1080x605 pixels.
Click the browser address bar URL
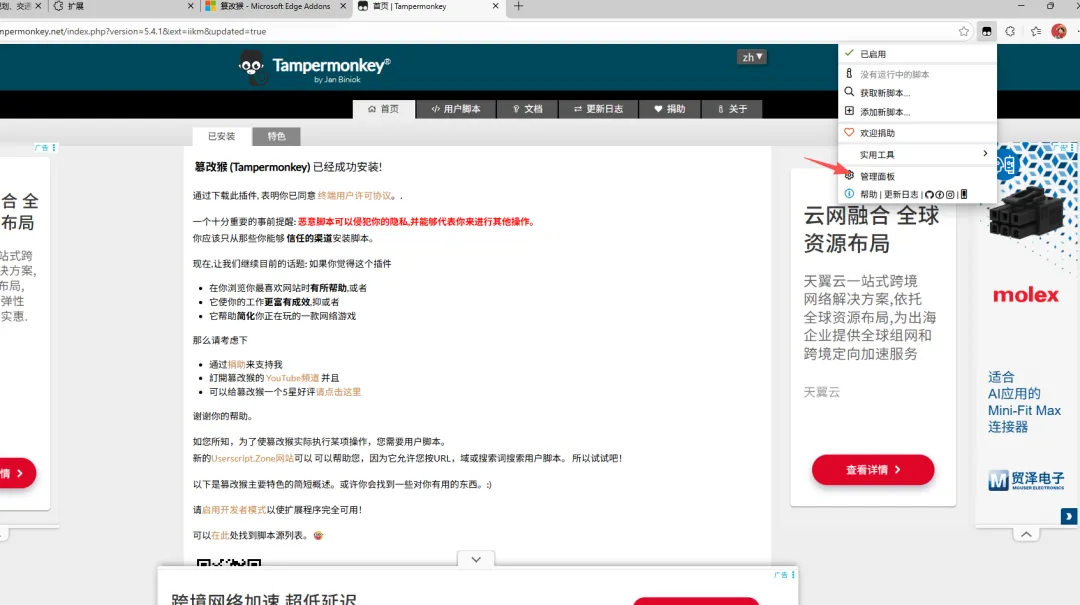coord(133,31)
